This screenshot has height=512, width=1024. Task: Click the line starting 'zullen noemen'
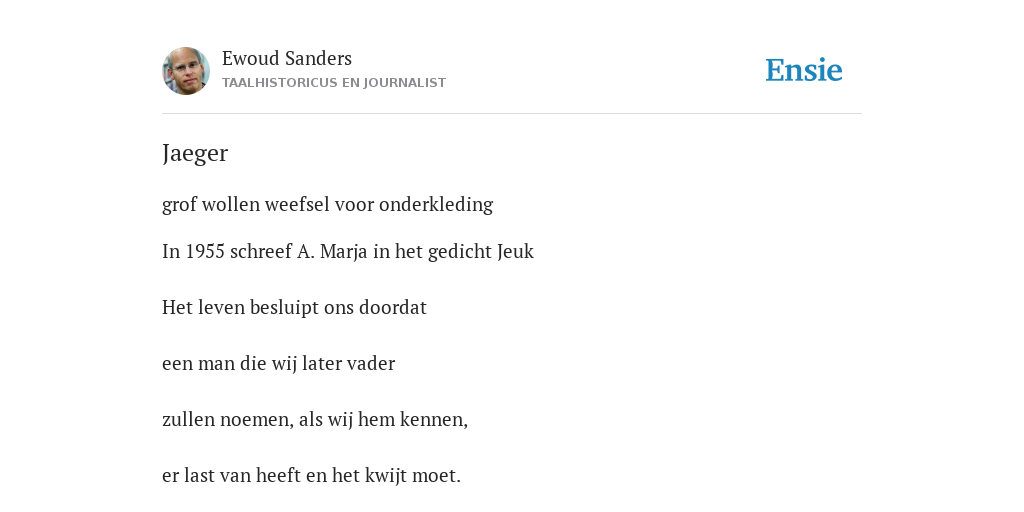coord(315,419)
